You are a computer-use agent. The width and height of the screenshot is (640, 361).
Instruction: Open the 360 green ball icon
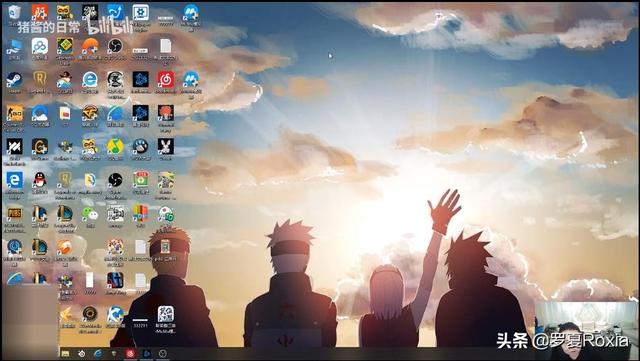click(166, 214)
